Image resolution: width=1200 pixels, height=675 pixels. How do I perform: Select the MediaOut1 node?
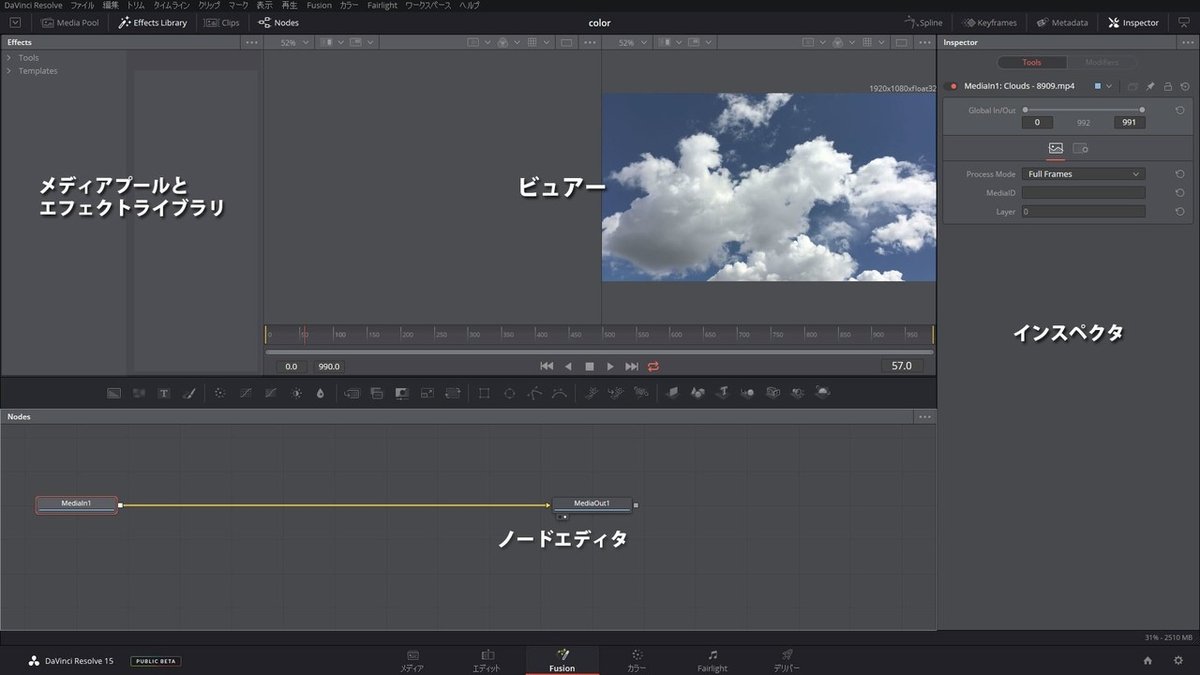click(x=592, y=504)
